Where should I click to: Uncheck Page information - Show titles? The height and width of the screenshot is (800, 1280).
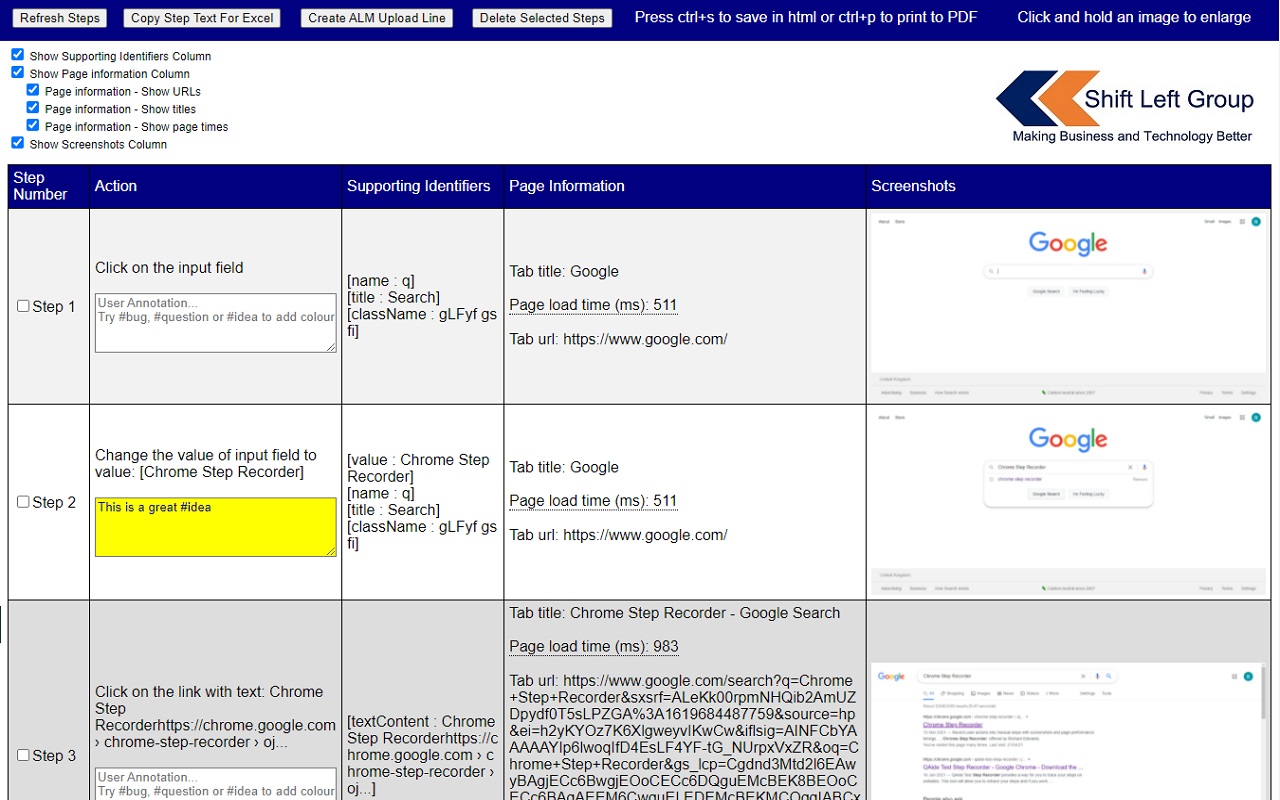[33, 108]
